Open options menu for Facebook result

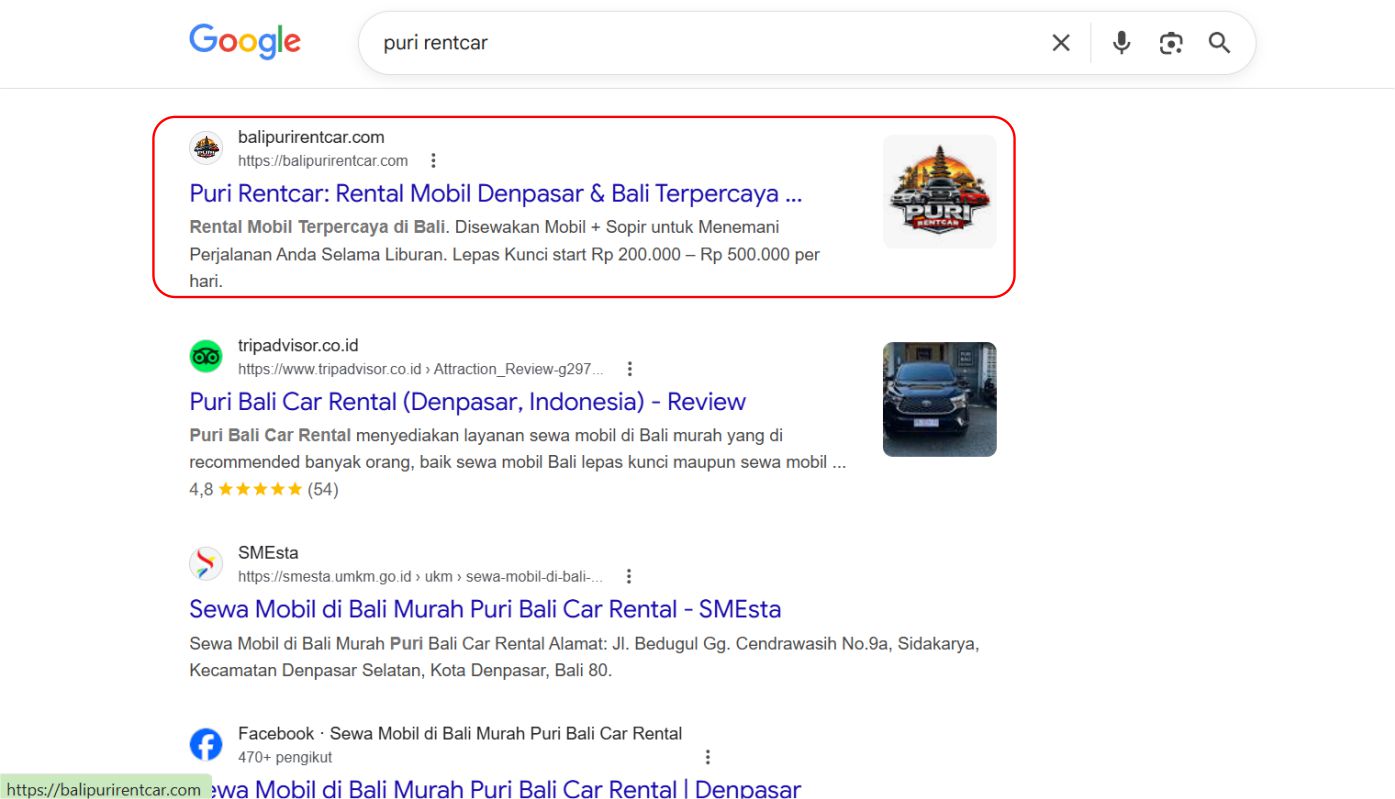tap(708, 756)
